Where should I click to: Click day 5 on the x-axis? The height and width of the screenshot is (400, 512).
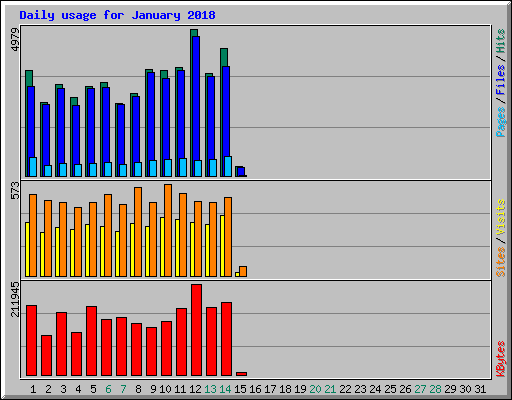(93, 389)
